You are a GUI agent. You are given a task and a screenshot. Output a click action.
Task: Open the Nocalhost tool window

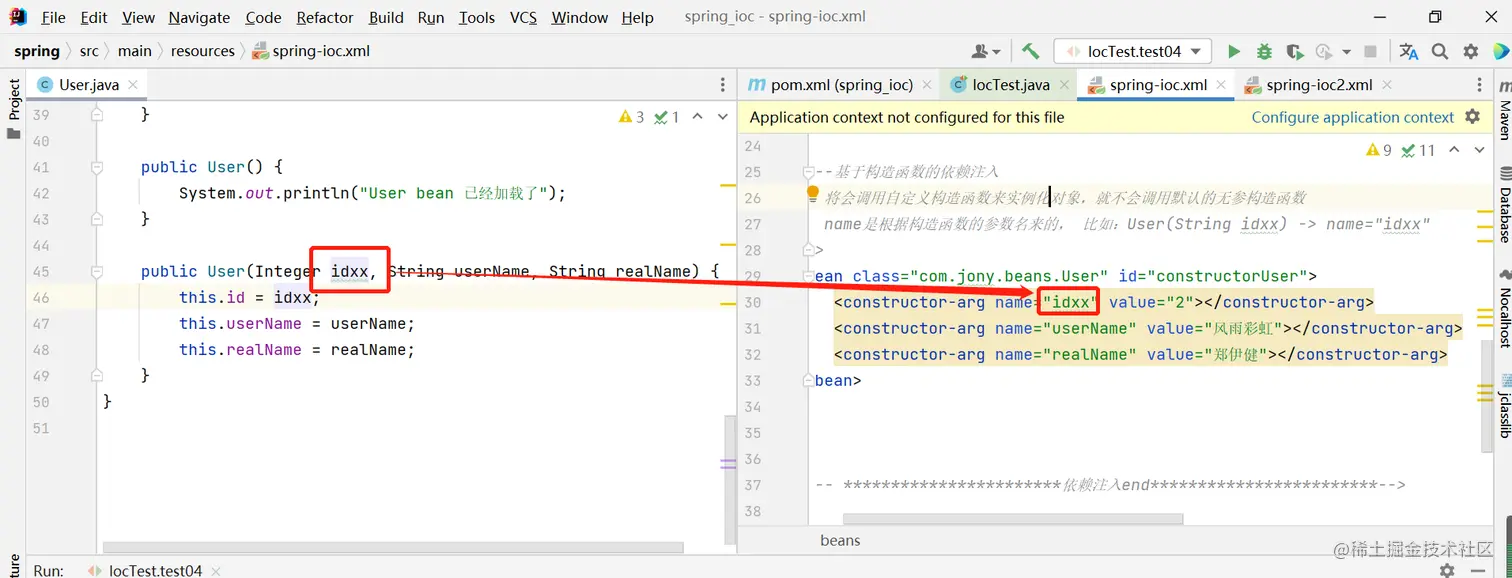[1504, 308]
